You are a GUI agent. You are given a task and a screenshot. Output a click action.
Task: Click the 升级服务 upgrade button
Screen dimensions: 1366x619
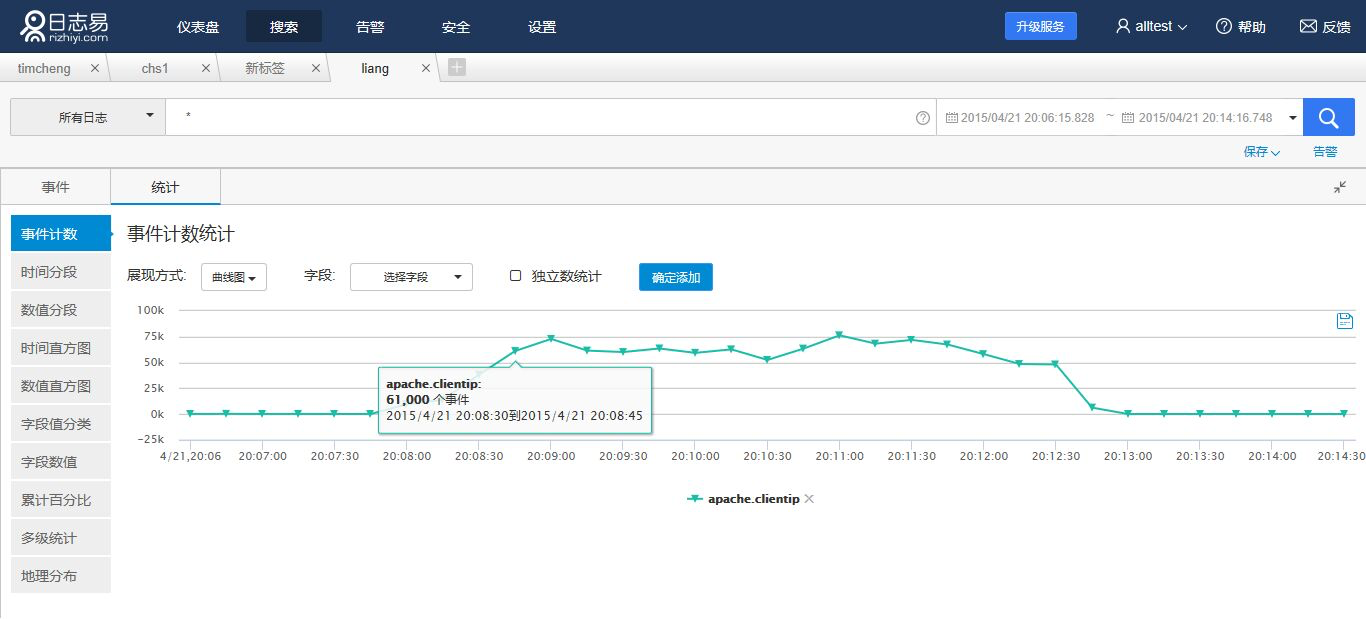pyautogui.click(x=1040, y=26)
